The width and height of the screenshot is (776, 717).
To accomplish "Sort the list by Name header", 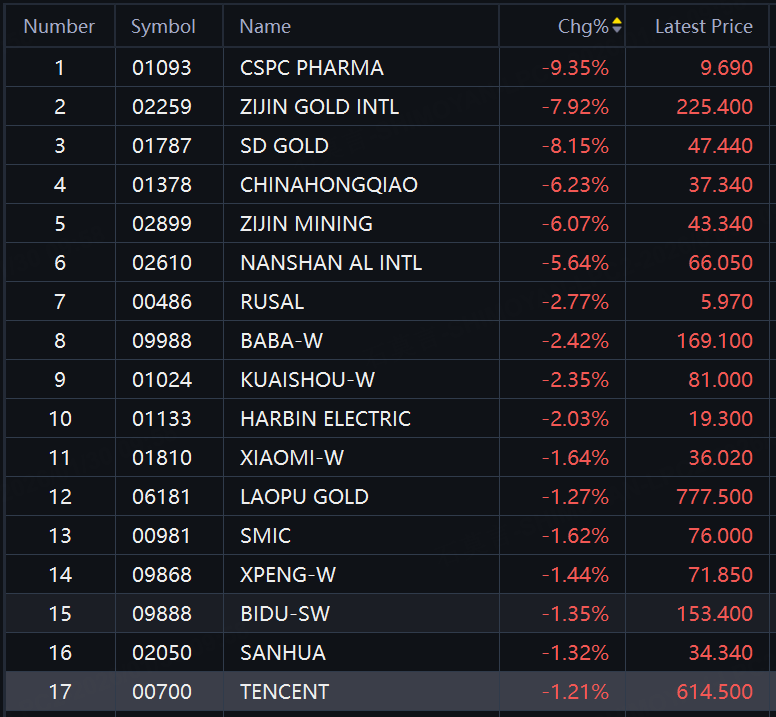I will click(x=265, y=27).
